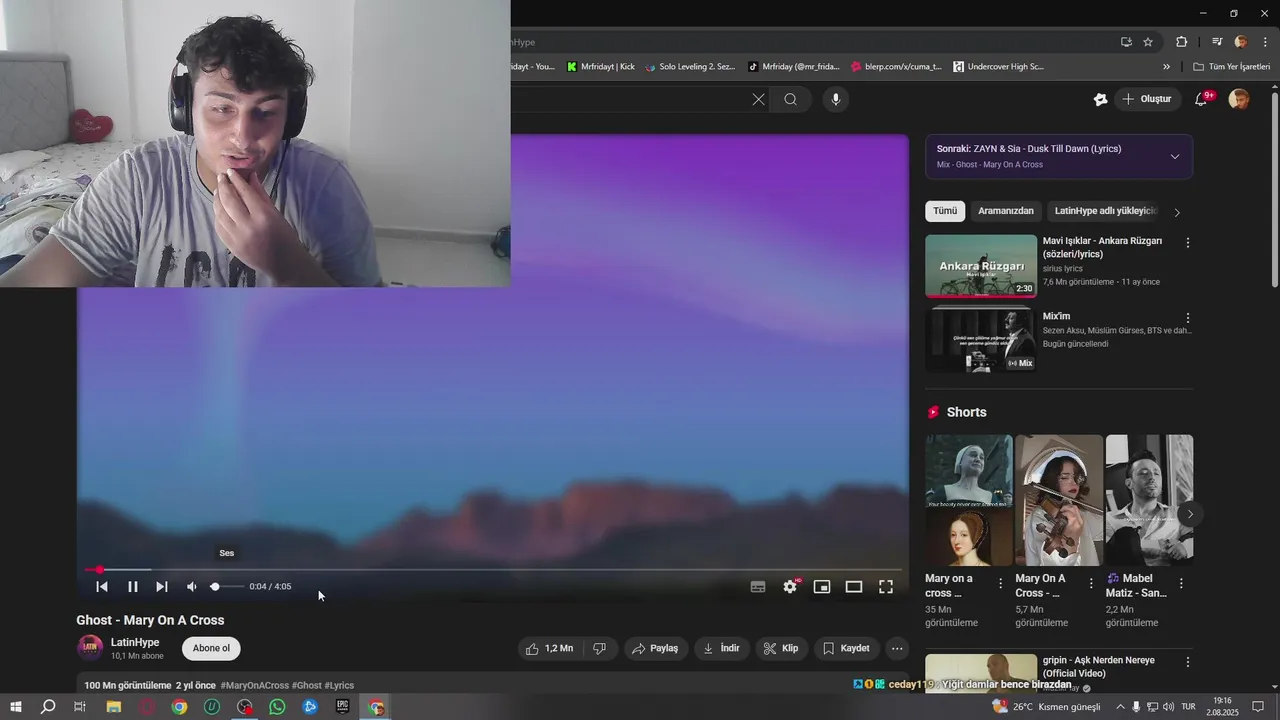Open Chrome extensions puzzle icon
Screen dimensions: 1280x720
coord(1182,42)
